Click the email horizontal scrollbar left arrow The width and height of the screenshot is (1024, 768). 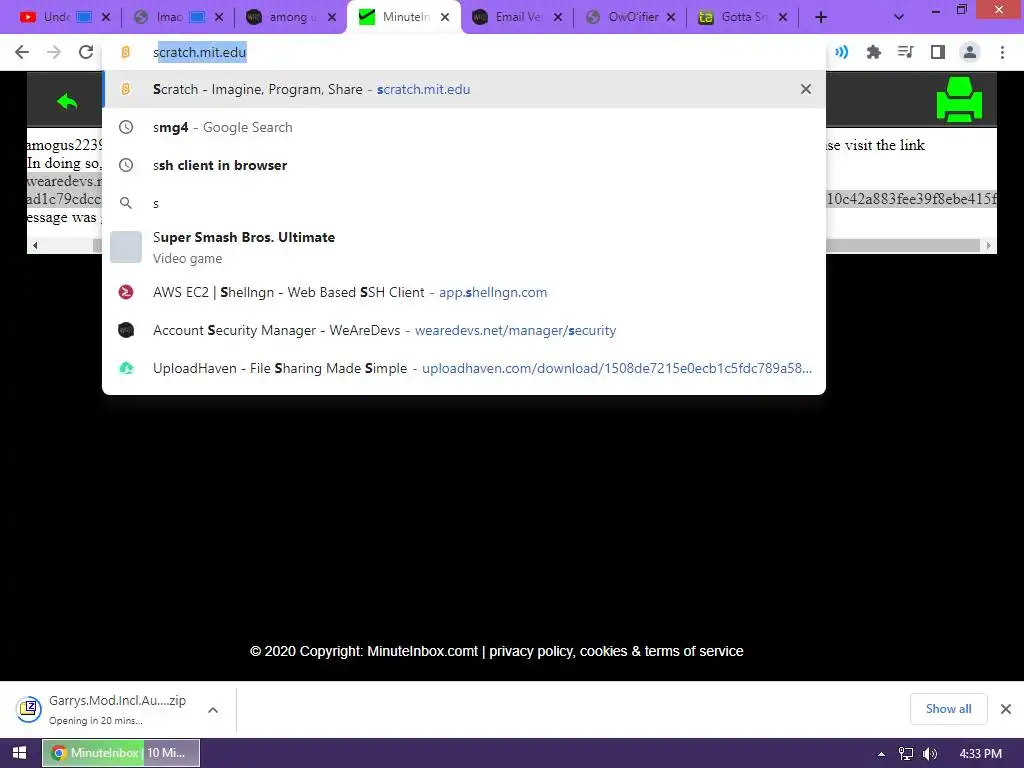[x=35, y=246]
